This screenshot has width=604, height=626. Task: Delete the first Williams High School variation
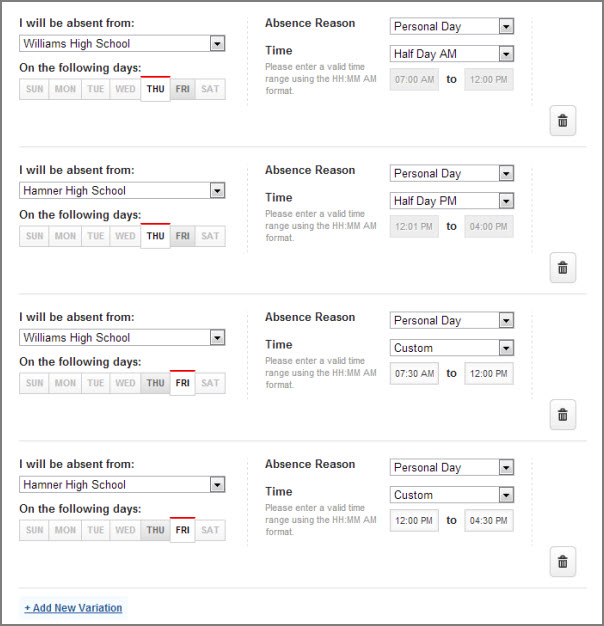click(562, 121)
